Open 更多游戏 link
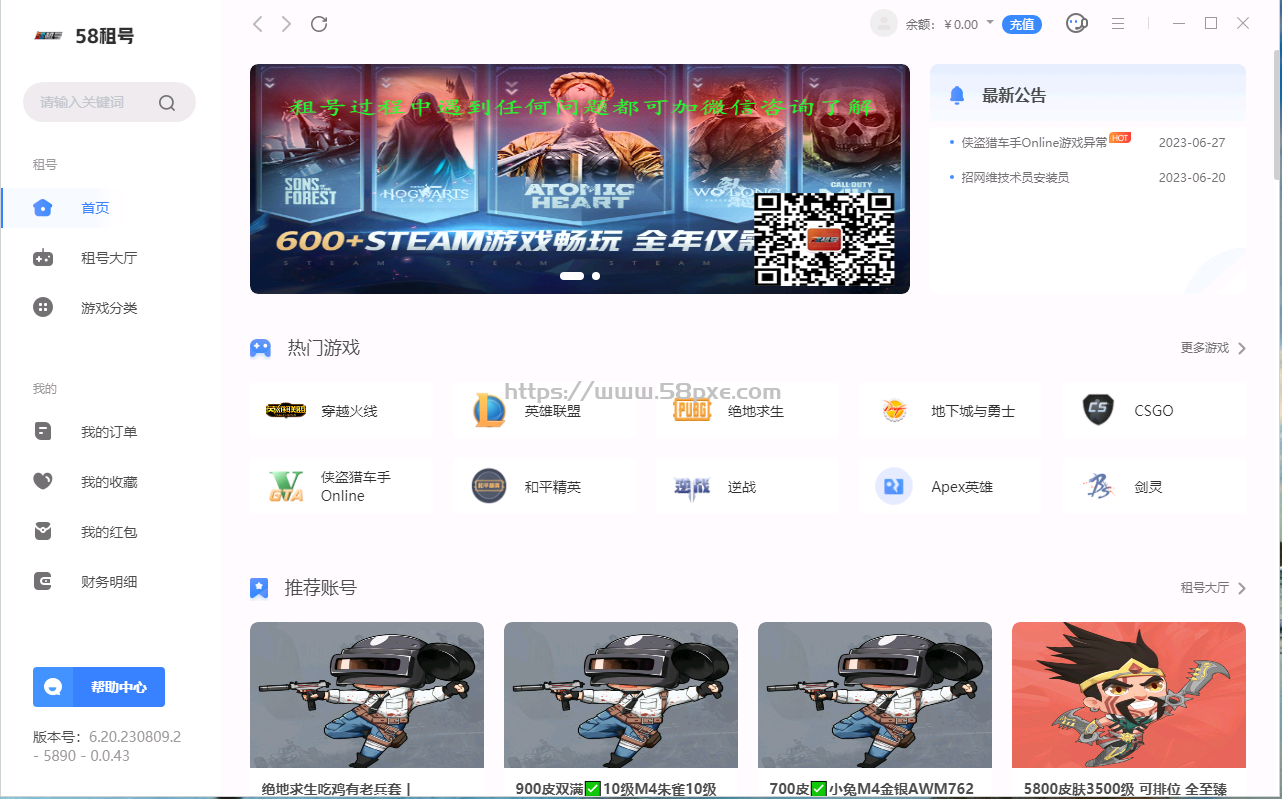 1204,348
